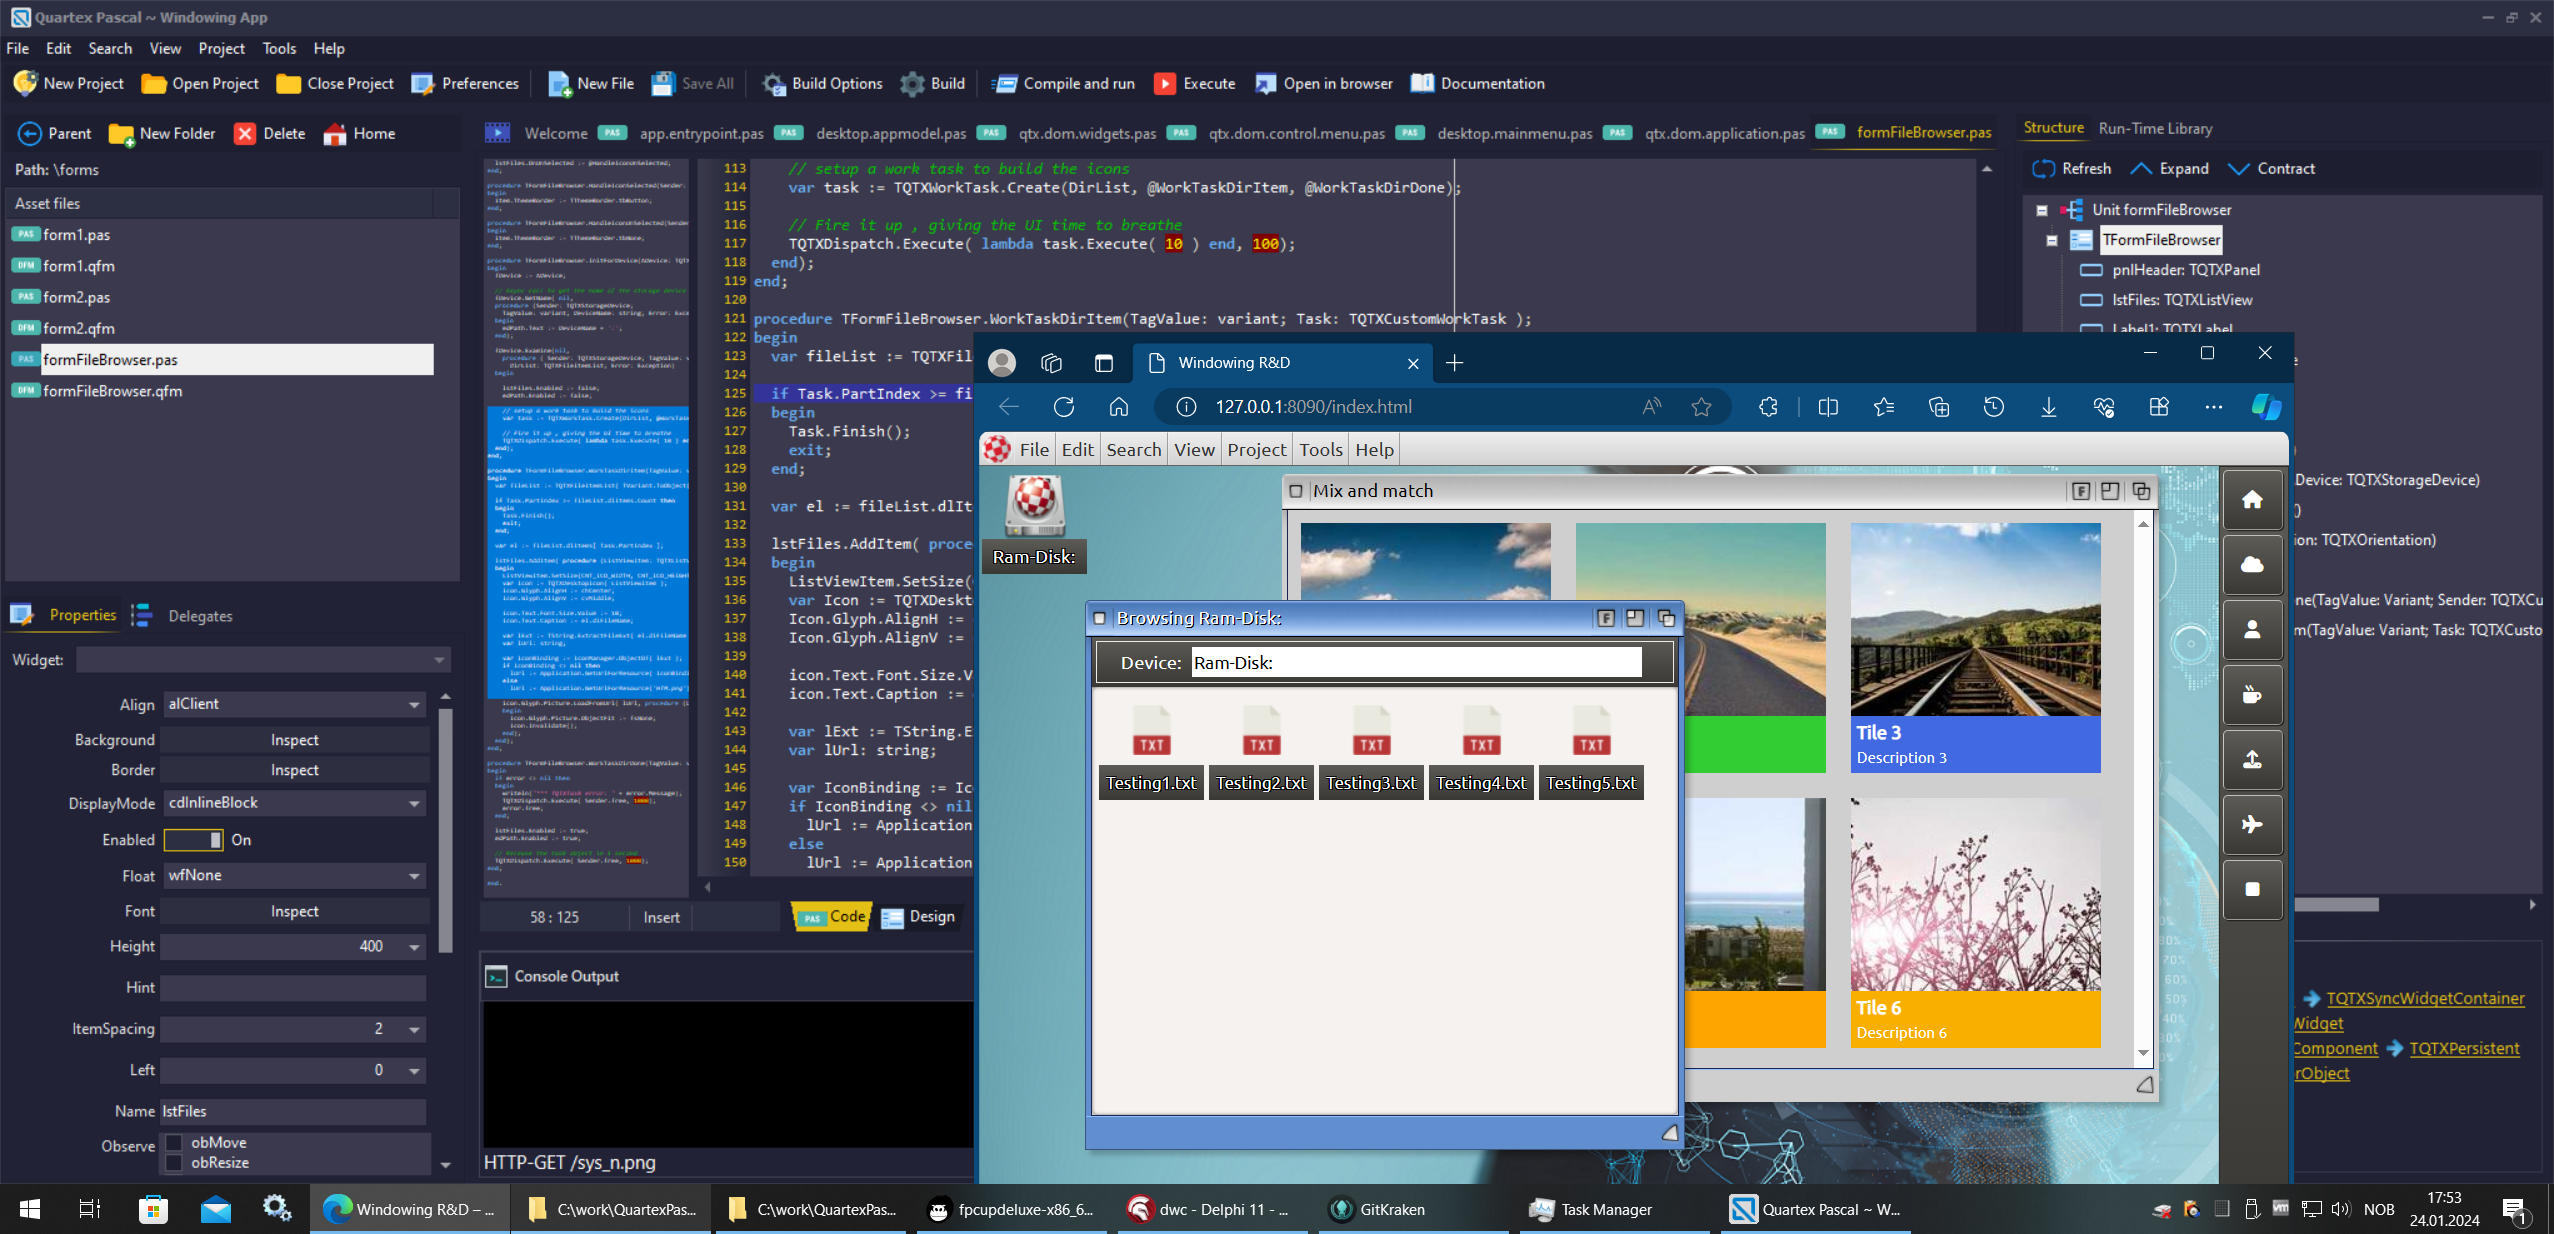
Task: Click the Device Ram-Disk input field
Action: pyautogui.click(x=1415, y=663)
